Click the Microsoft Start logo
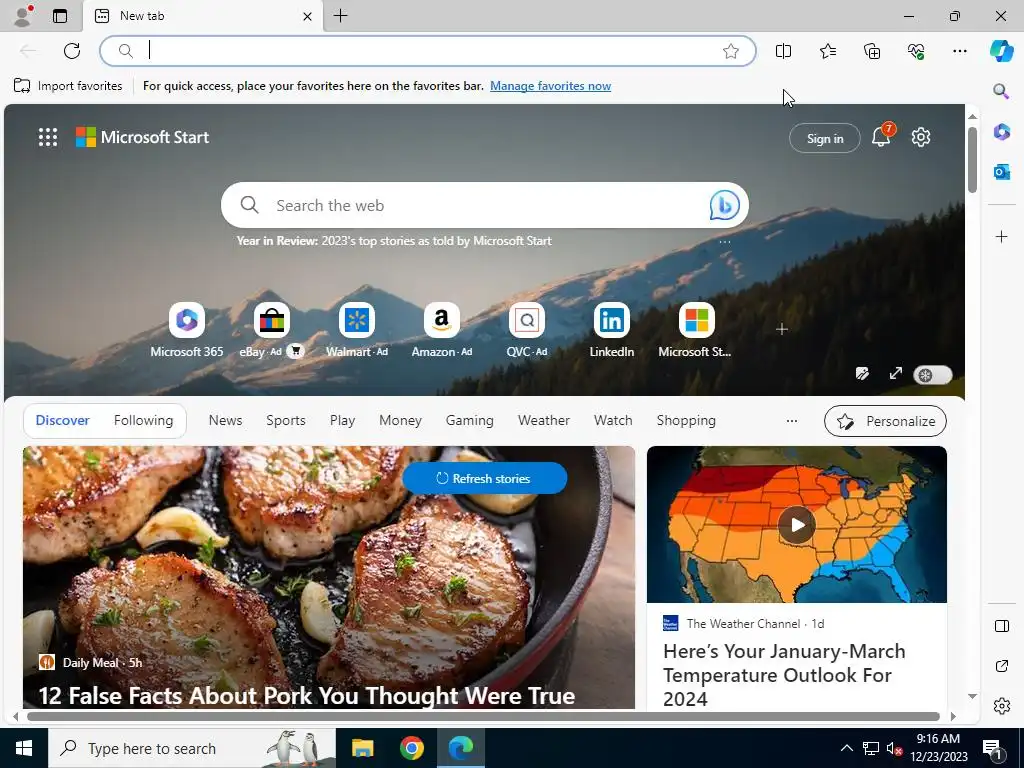The image size is (1024, 768). click(142, 137)
